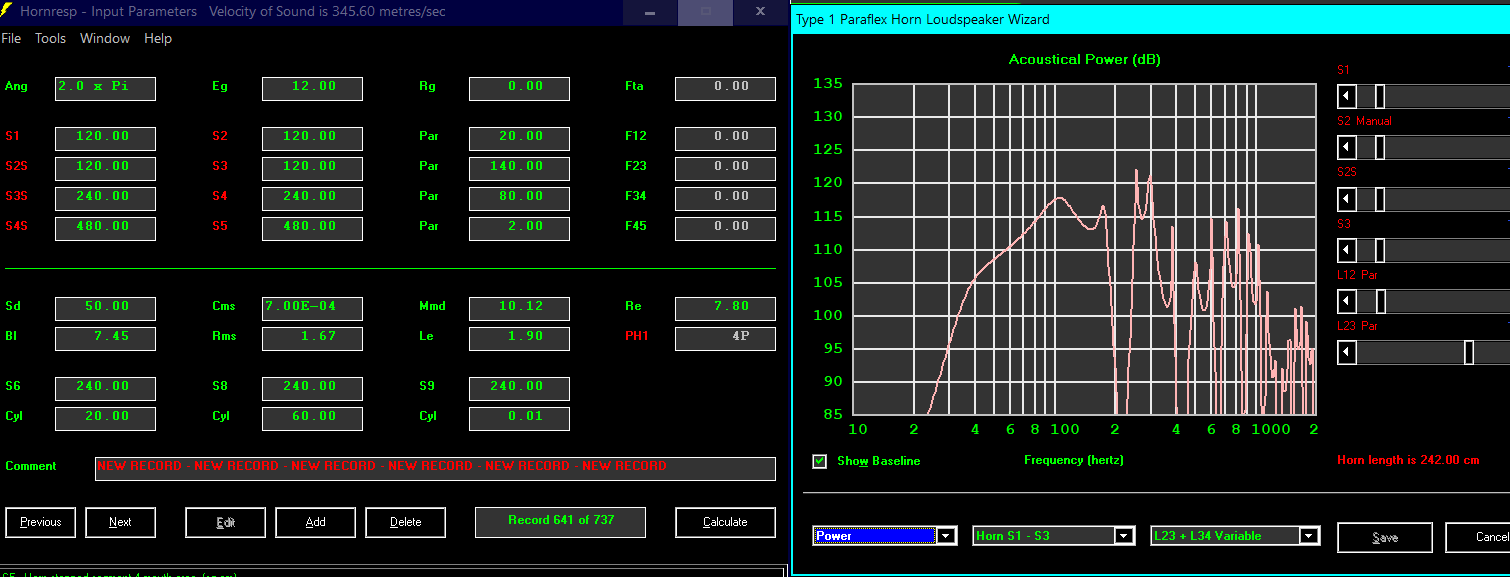
Task: Click the S1 slider thumb
Action: coord(1380,96)
